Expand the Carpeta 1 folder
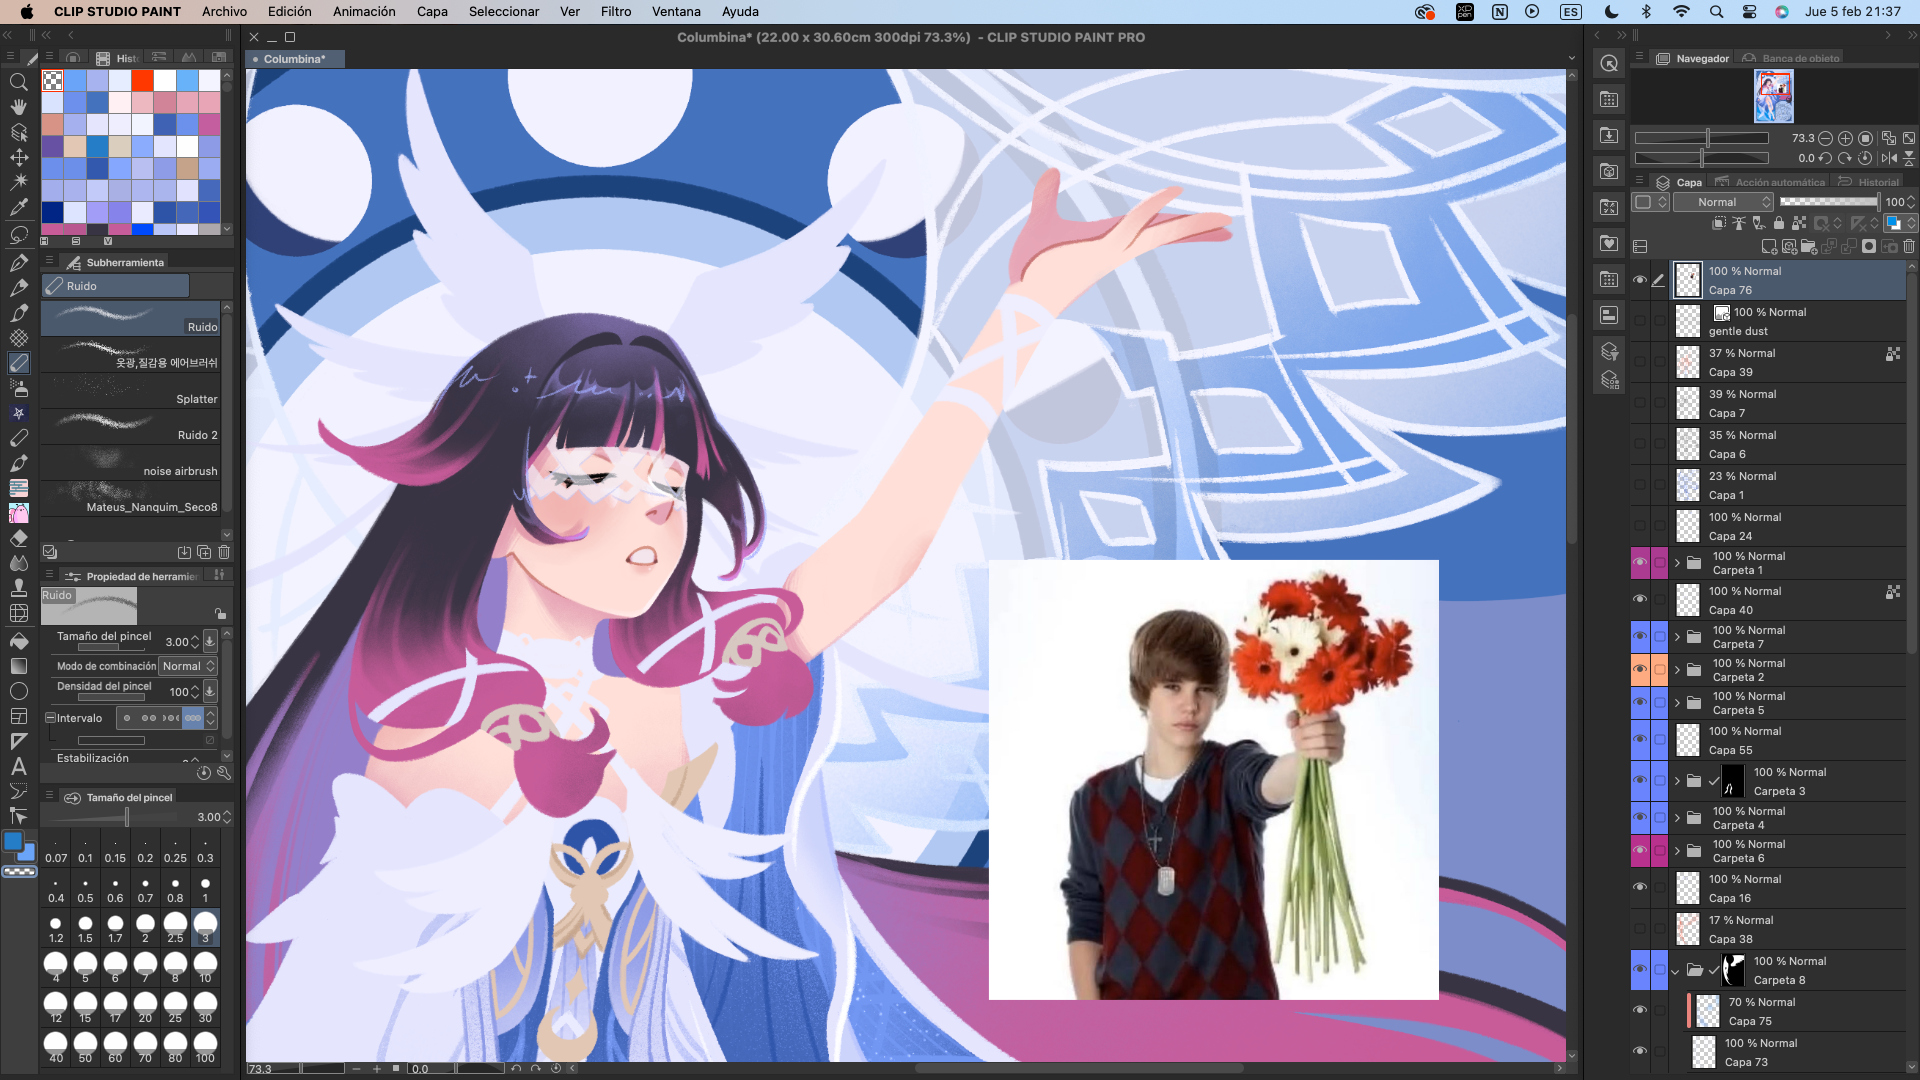 1677,563
